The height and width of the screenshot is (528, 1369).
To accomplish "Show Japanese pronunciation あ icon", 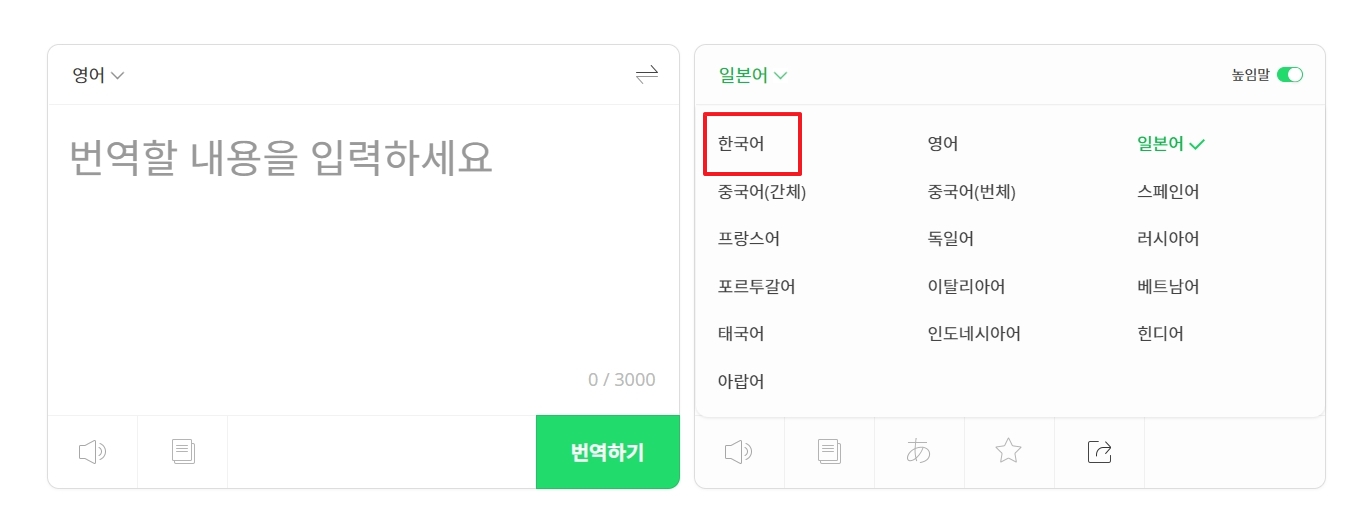I will click(x=919, y=452).
